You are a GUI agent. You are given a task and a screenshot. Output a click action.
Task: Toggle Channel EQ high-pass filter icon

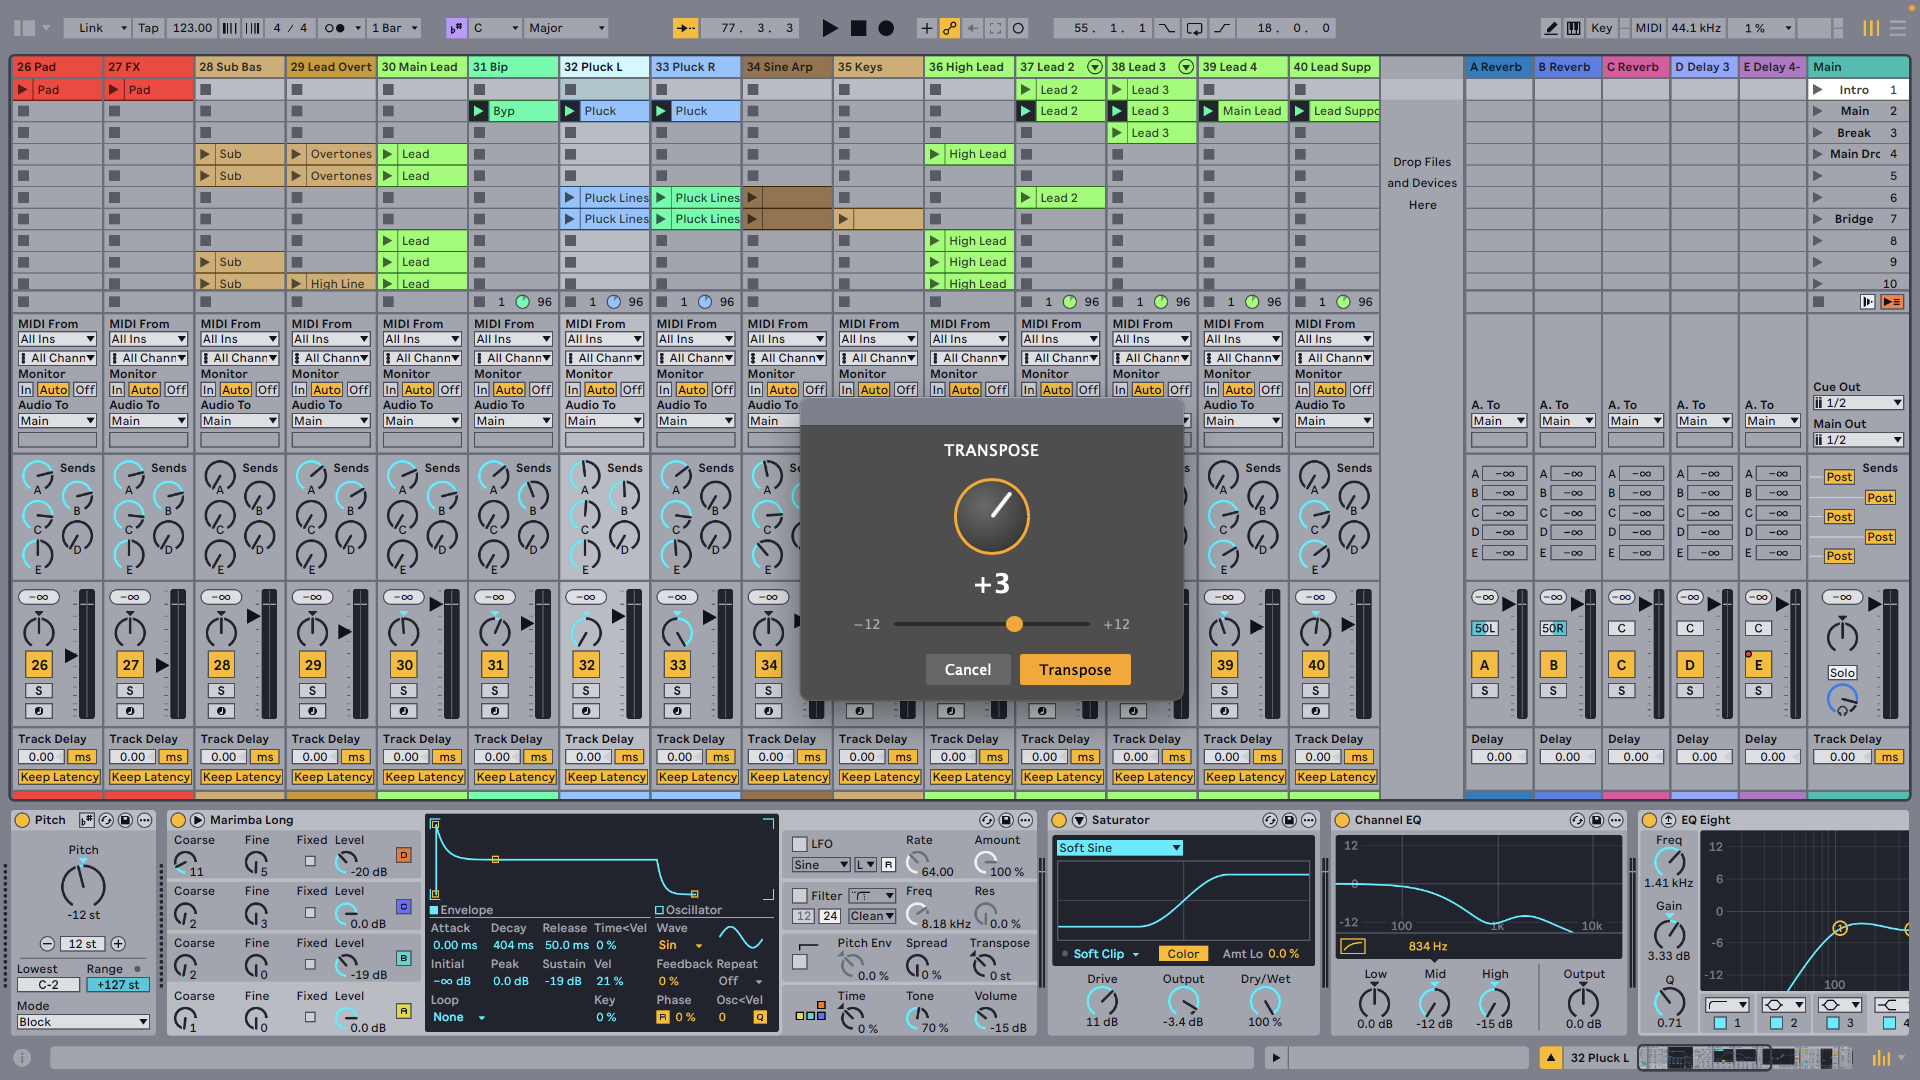click(1352, 946)
